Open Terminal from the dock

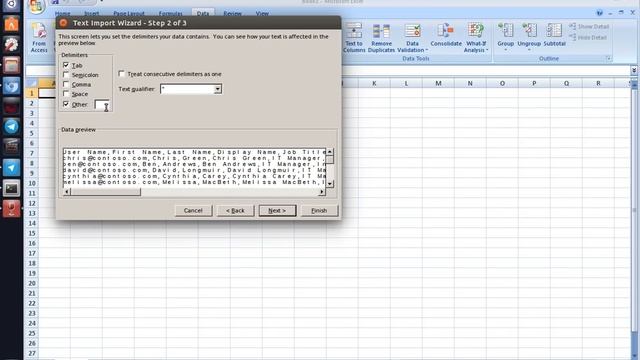(x=11, y=188)
